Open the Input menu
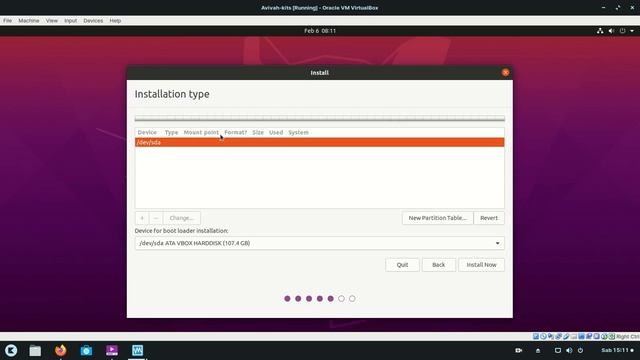Image resolution: width=640 pixels, height=360 pixels. coord(70,20)
